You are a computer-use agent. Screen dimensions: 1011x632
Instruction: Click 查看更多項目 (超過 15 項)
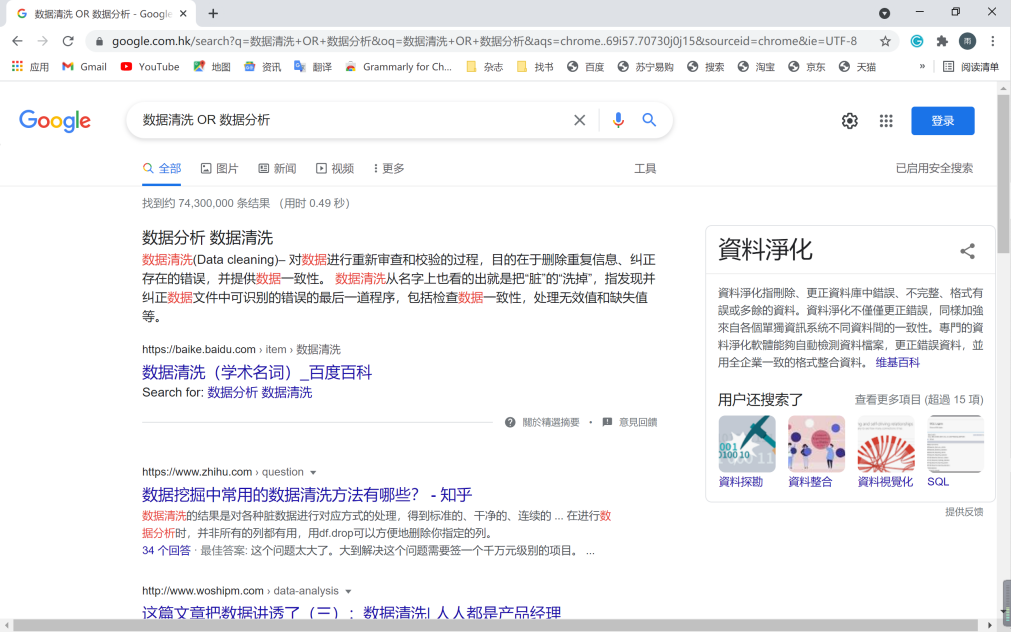[919, 400]
